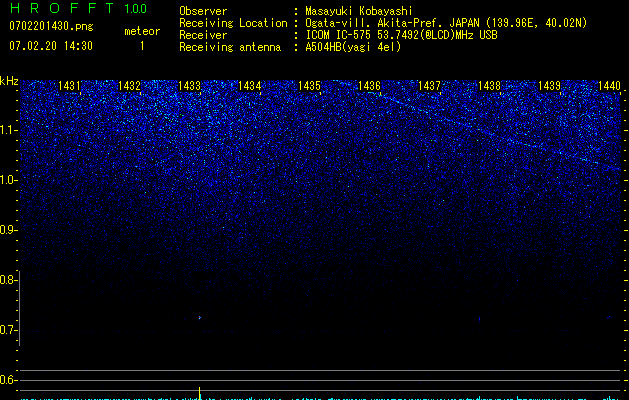Click the yellow signal spike on the bottom trace

(199, 393)
